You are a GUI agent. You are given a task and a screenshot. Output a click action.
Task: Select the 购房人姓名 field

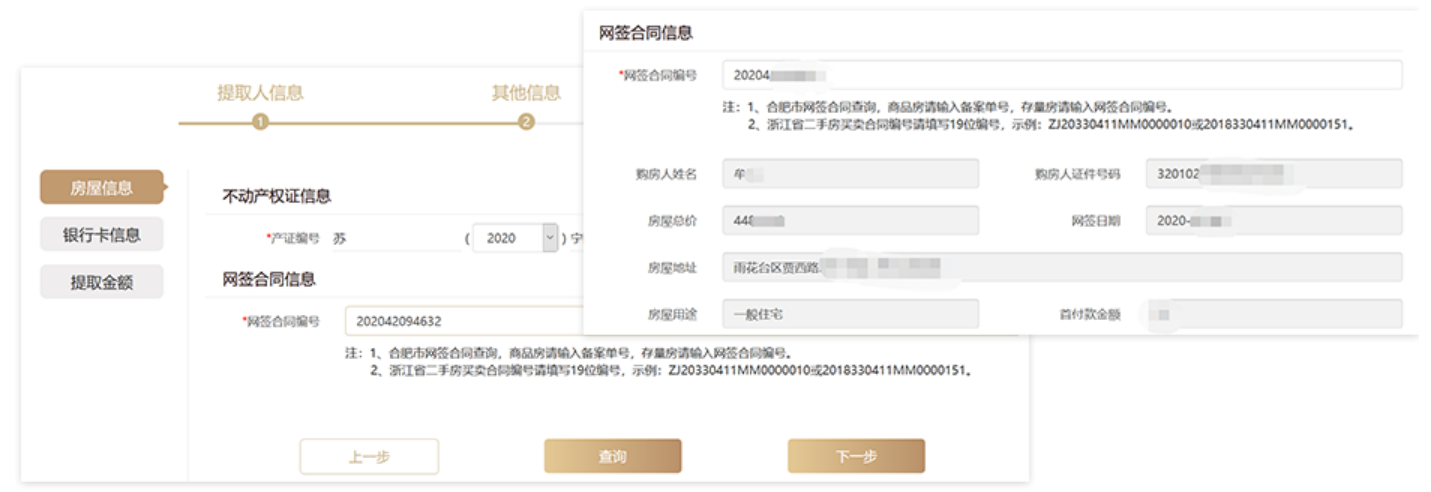click(x=850, y=174)
